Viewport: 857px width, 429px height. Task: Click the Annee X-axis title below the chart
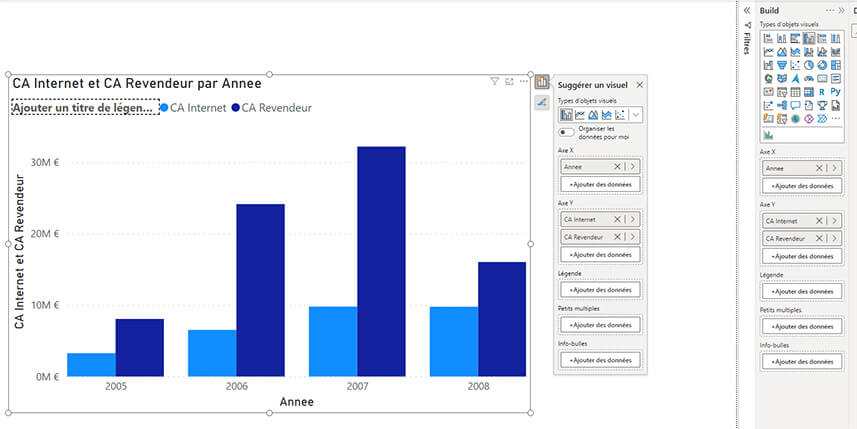coord(297,402)
